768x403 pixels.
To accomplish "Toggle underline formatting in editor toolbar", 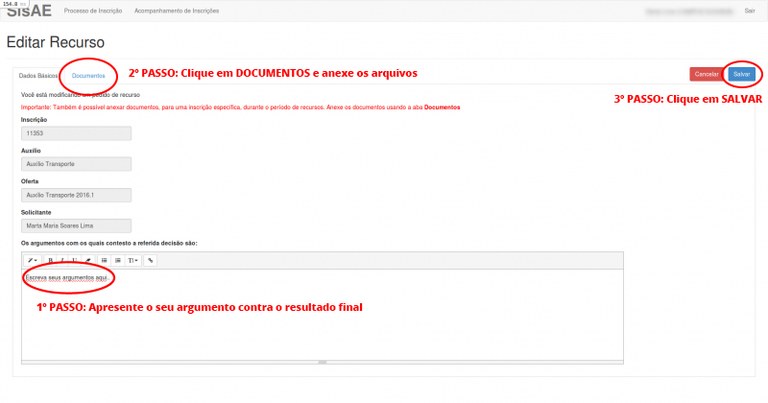I will [74, 260].
